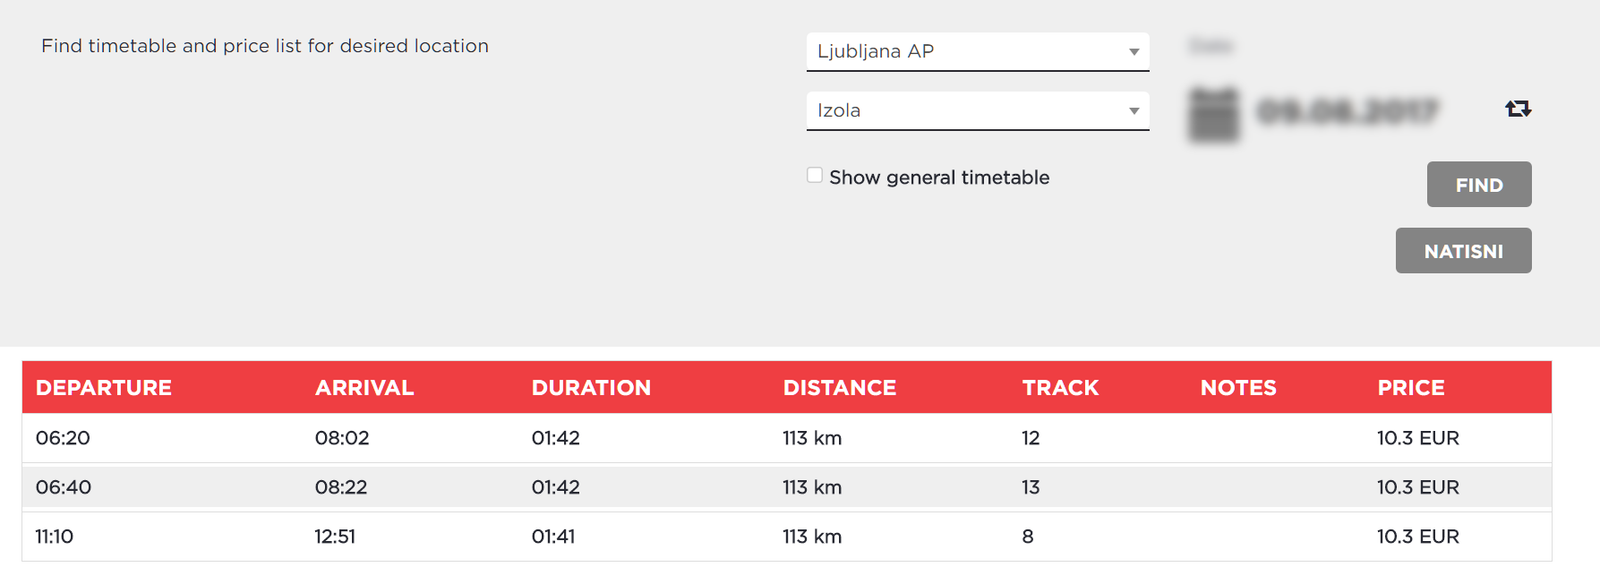Click the TRACK column header
This screenshot has height=578, width=1600.
coord(1060,387)
